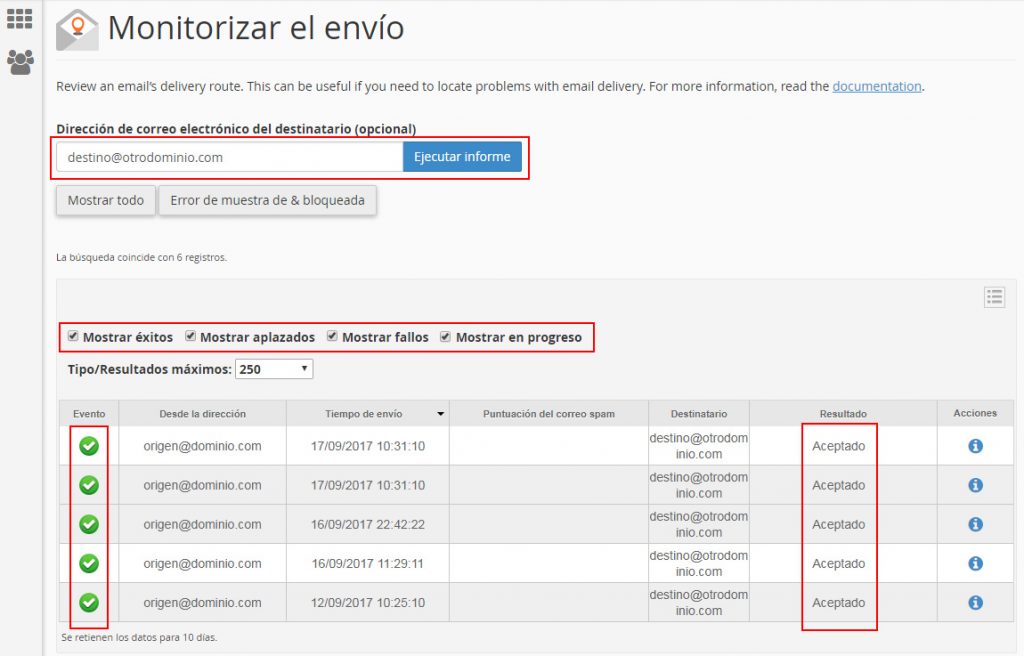The width and height of the screenshot is (1024, 656).
Task: Open the table view options icon above the list
Action: [994, 297]
